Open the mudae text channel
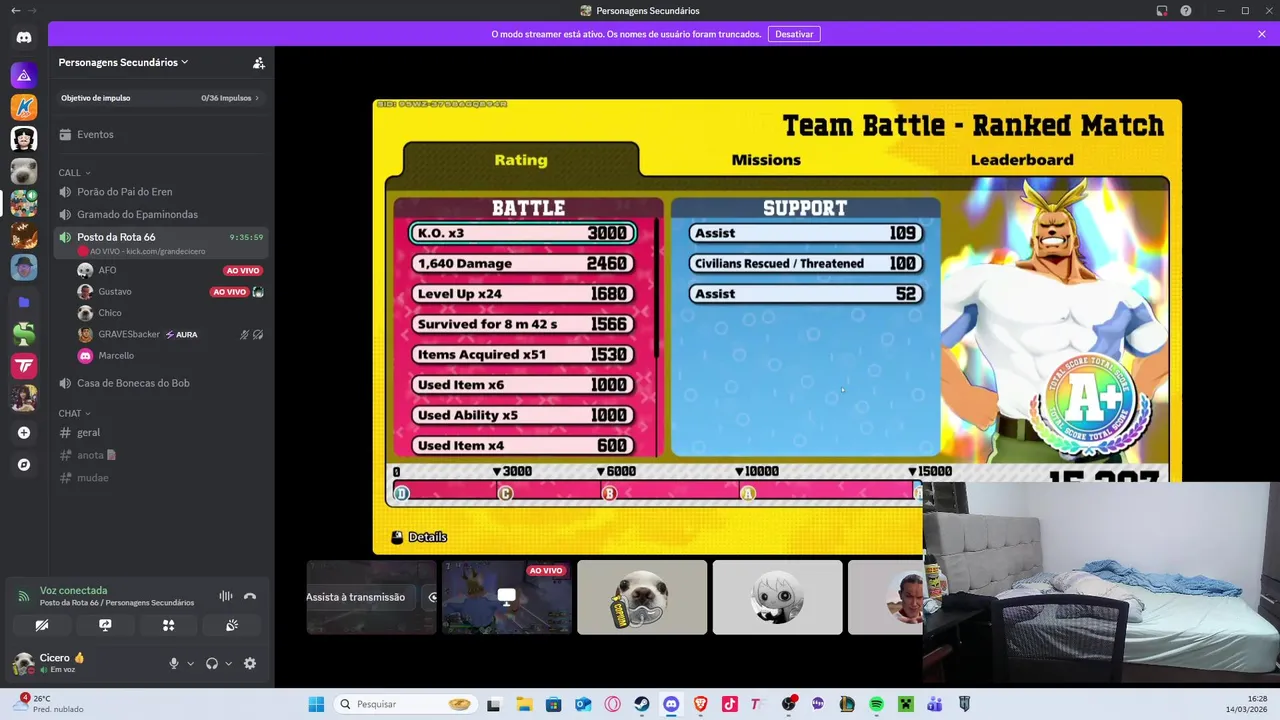The width and height of the screenshot is (1280, 720). (x=161, y=477)
